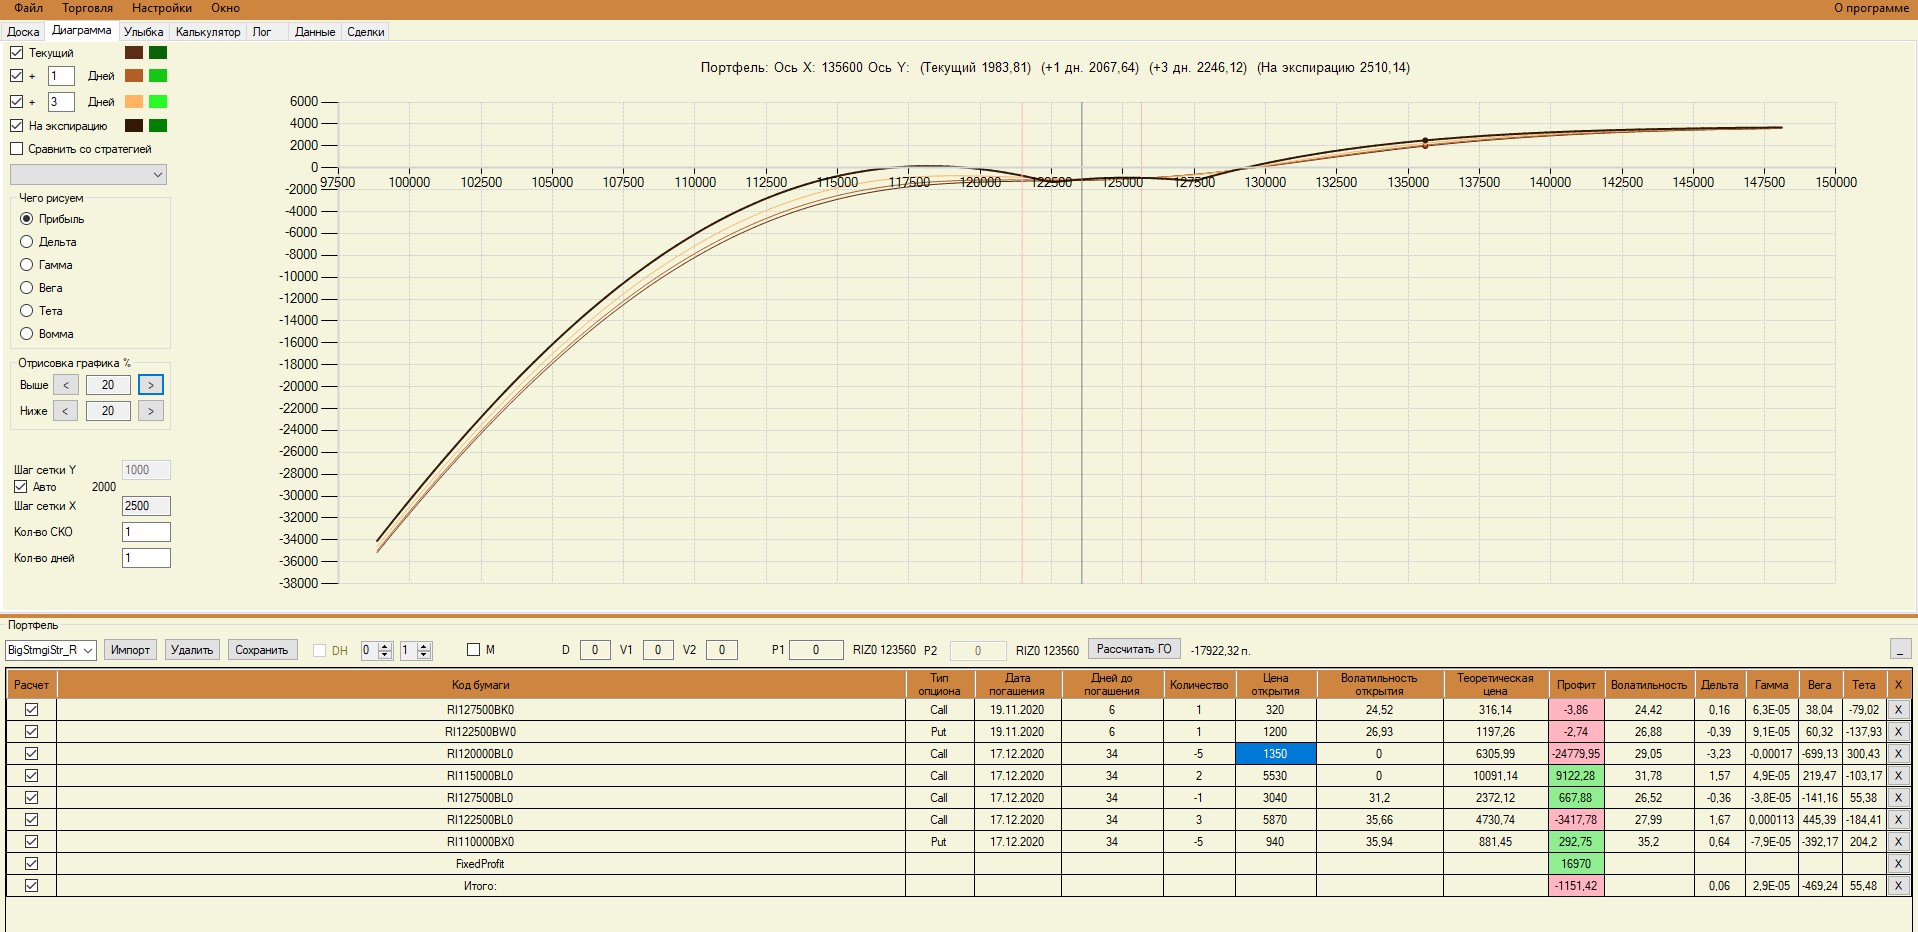
Task: Focus the Кол-во СКО input field
Action: 146,532
